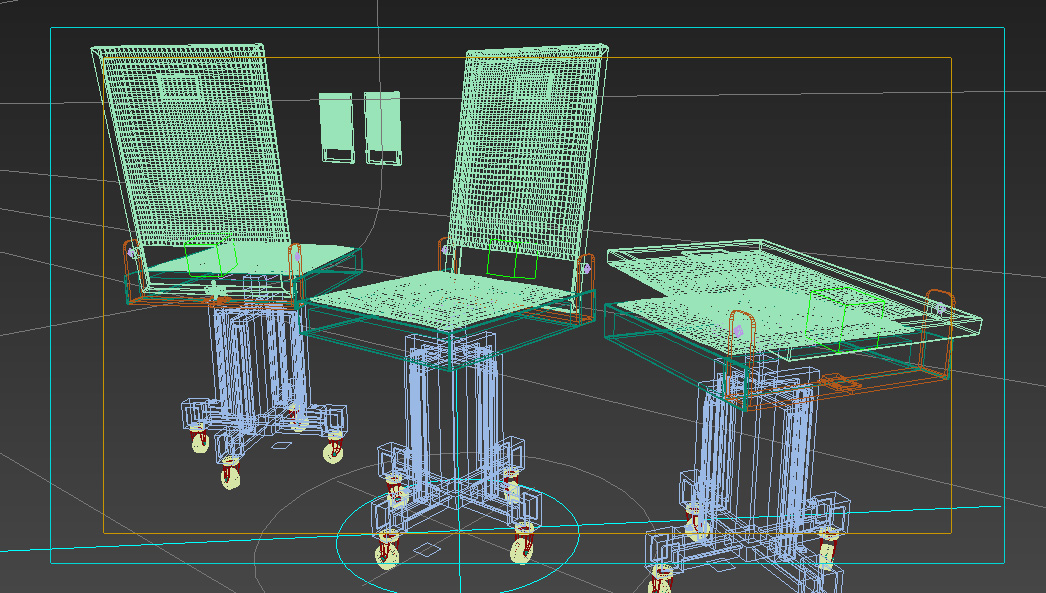Image resolution: width=1046 pixels, height=593 pixels.
Task: Select the center chair's seat cushion
Action: point(444,298)
